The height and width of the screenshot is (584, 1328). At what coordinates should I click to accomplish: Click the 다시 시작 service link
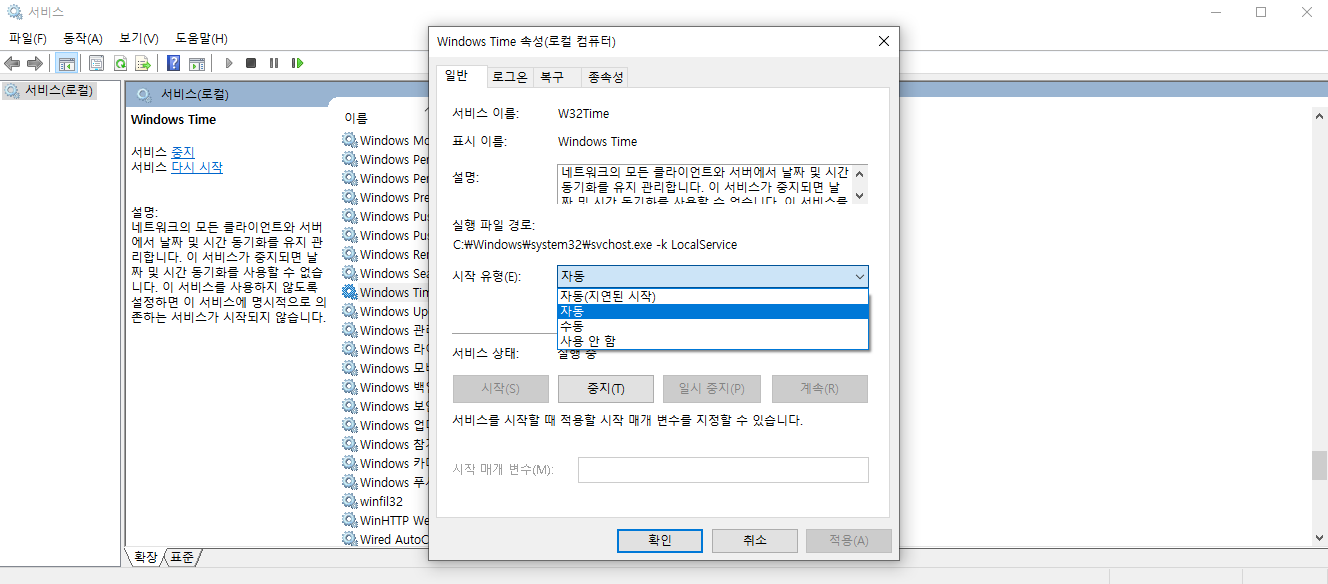pyautogui.click(x=197, y=167)
